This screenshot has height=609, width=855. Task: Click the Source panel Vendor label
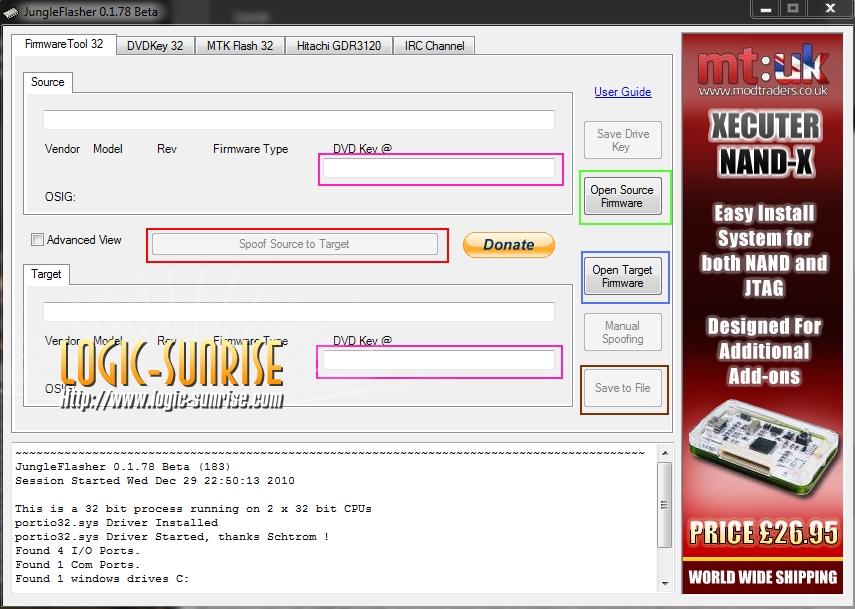(62, 149)
